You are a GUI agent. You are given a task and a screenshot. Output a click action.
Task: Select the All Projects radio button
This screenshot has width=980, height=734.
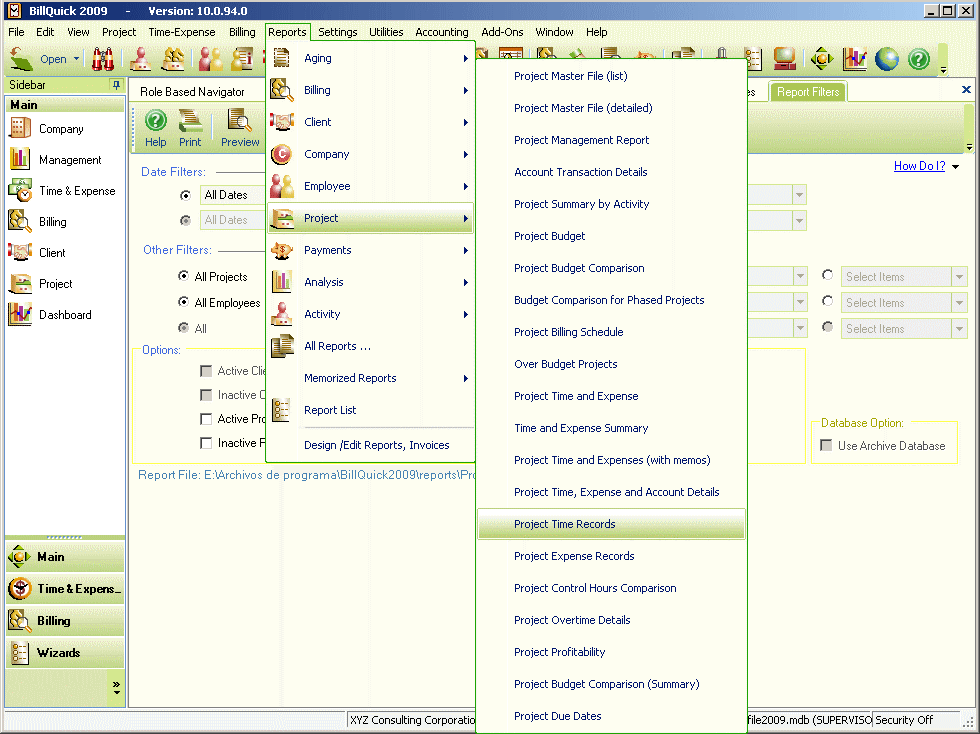click(183, 276)
